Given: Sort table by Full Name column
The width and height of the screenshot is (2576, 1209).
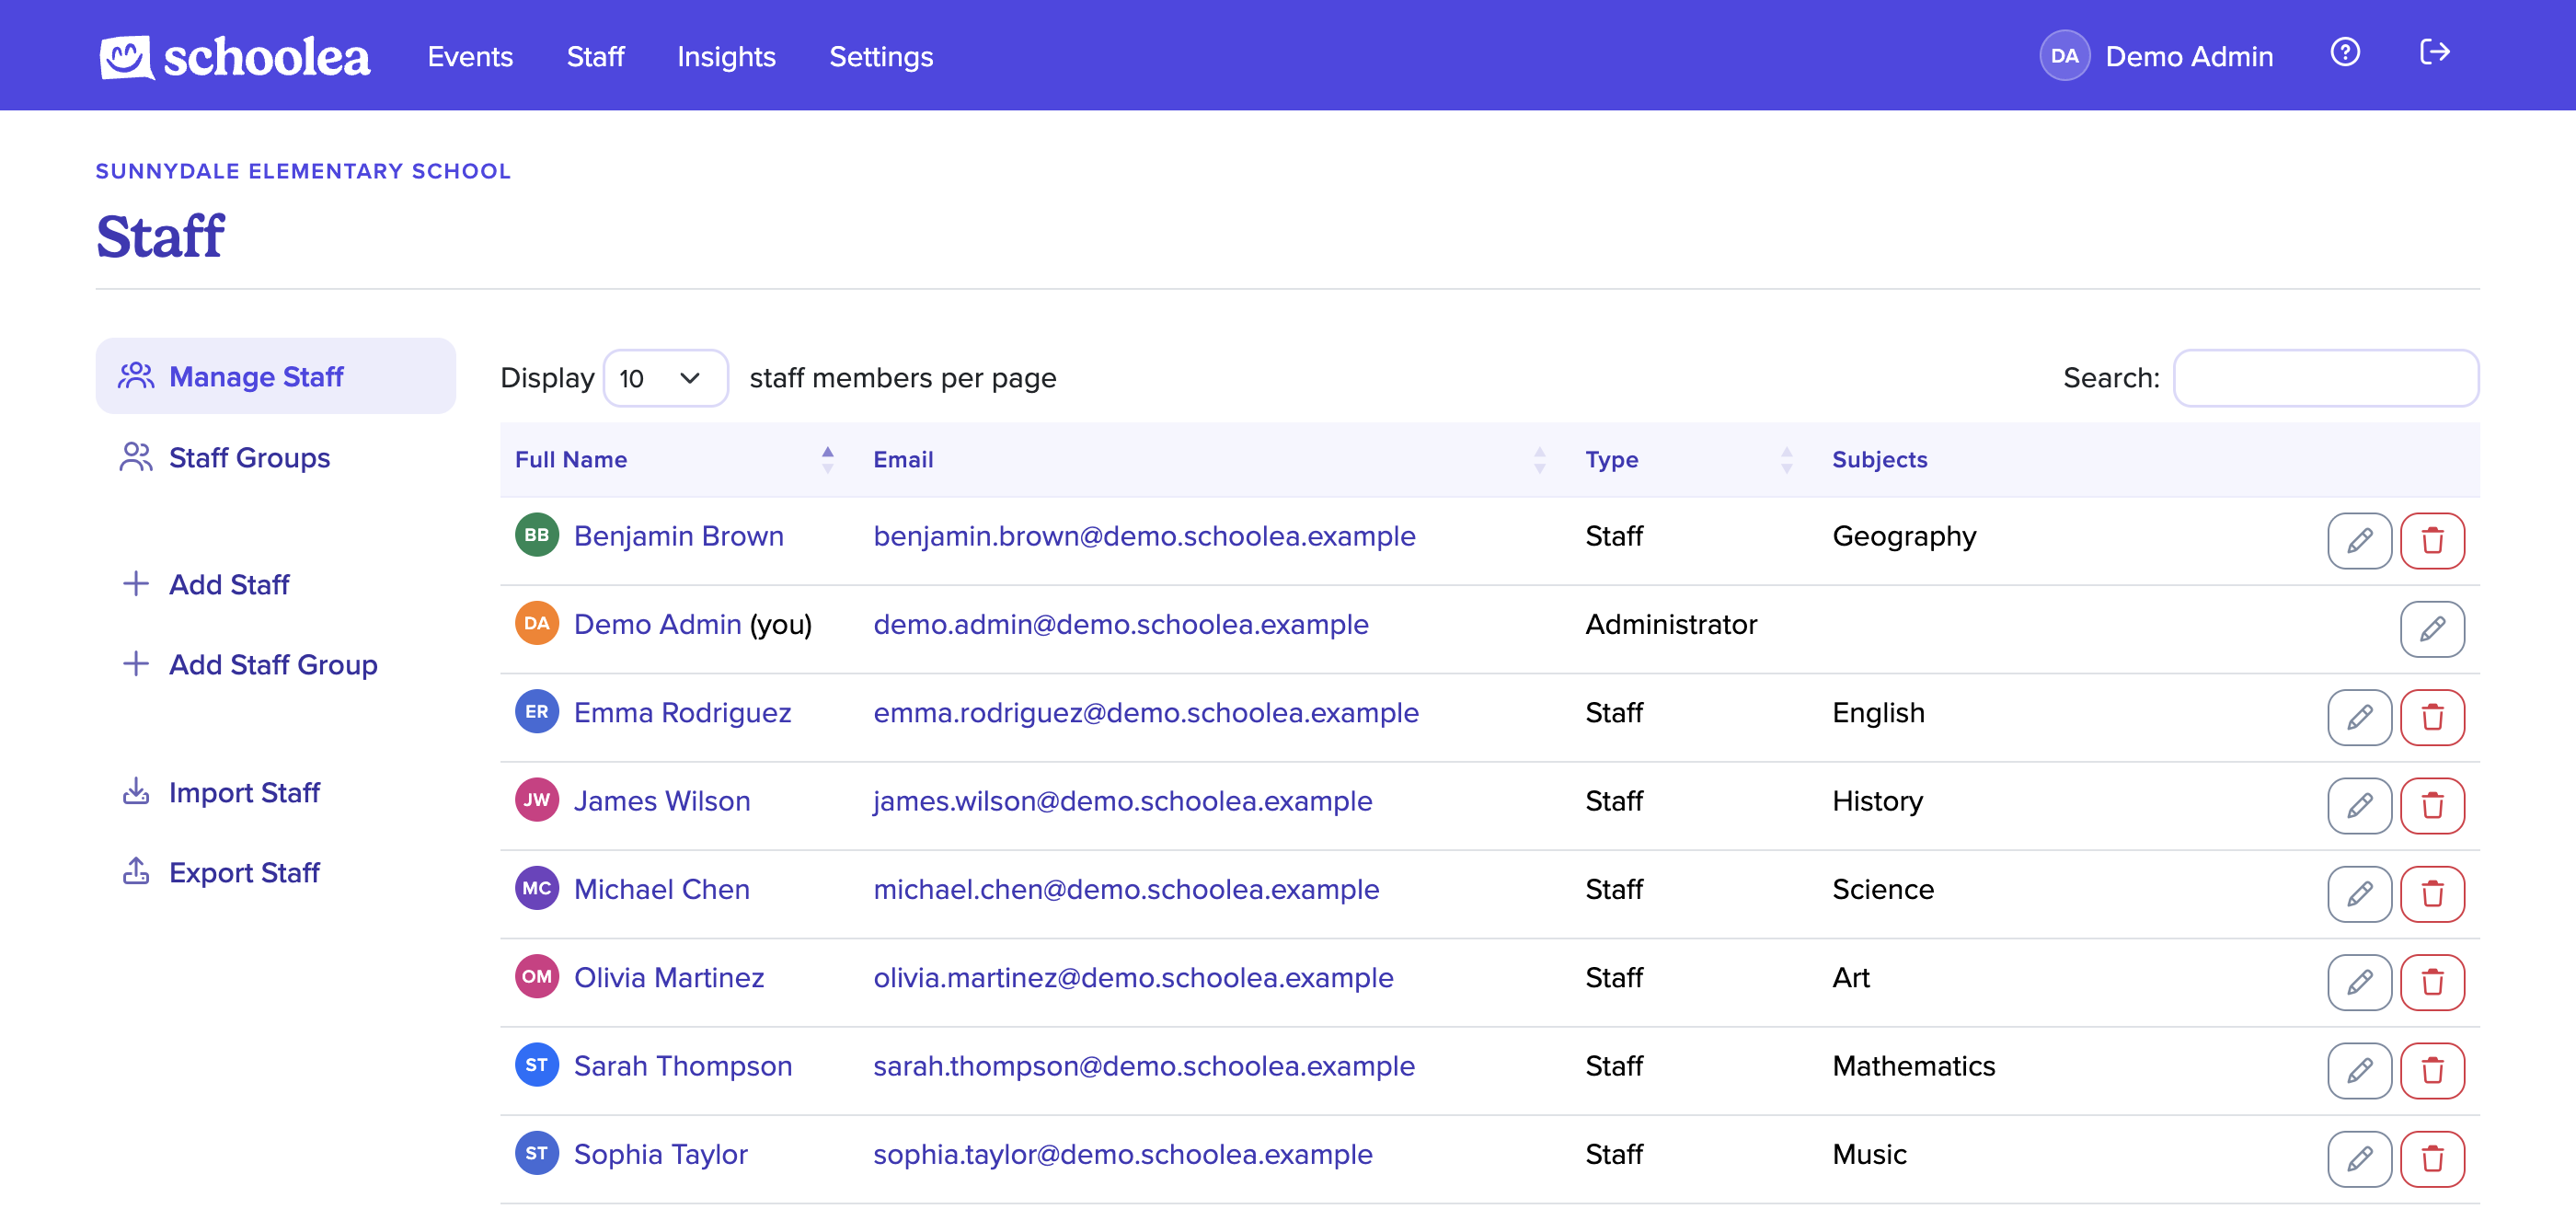Looking at the screenshot, I should tap(678, 460).
